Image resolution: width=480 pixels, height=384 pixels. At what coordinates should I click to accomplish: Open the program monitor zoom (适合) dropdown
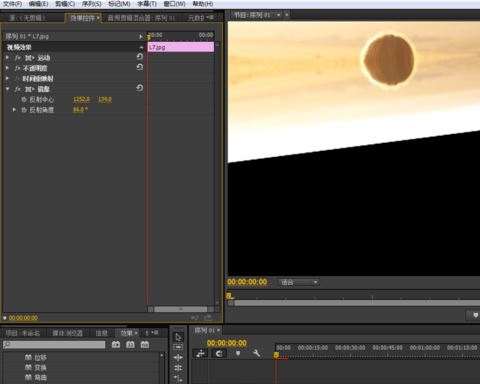click(x=299, y=282)
